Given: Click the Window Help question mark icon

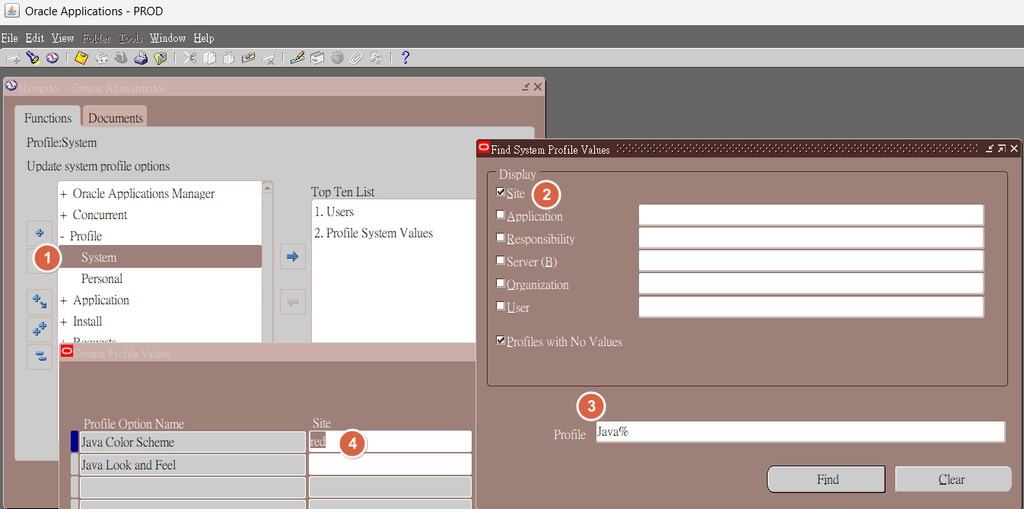Looking at the screenshot, I should pyautogui.click(x=405, y=57).
